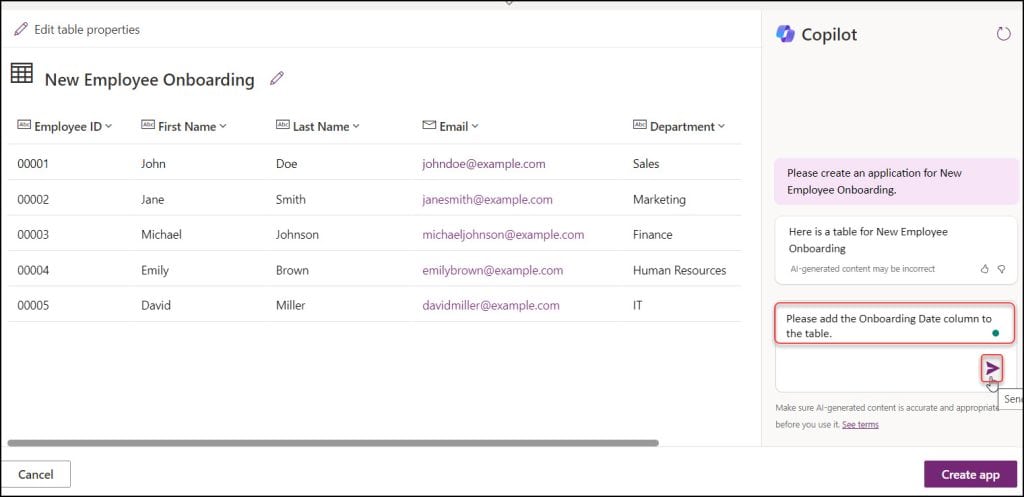Open the Last Name column dropdown

click(x=356, y=126)
